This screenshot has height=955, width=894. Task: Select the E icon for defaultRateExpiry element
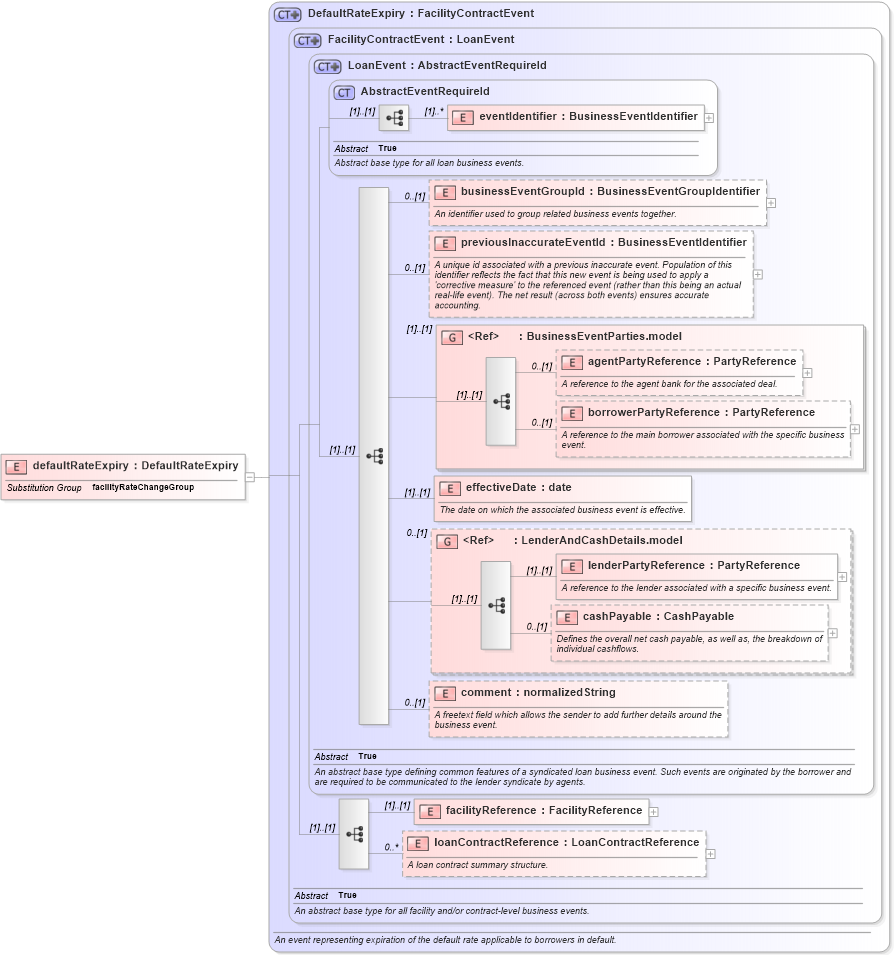click(x=16, y=465)
